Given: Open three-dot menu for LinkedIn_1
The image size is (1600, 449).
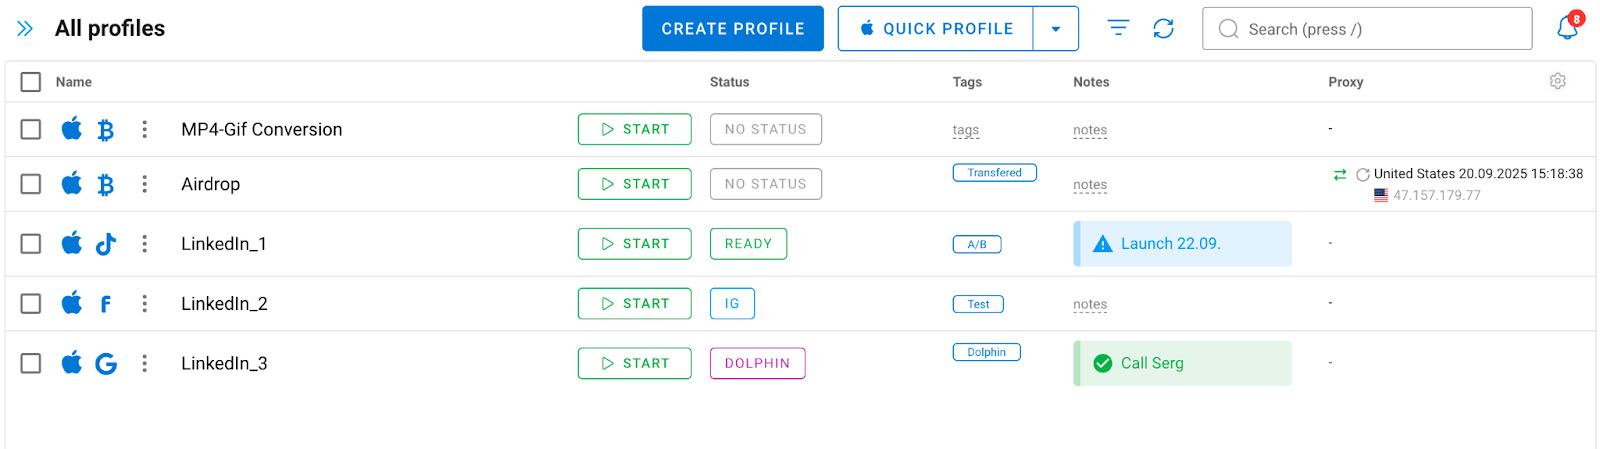Looking at the screenshot, I should (x=144, y=244).
